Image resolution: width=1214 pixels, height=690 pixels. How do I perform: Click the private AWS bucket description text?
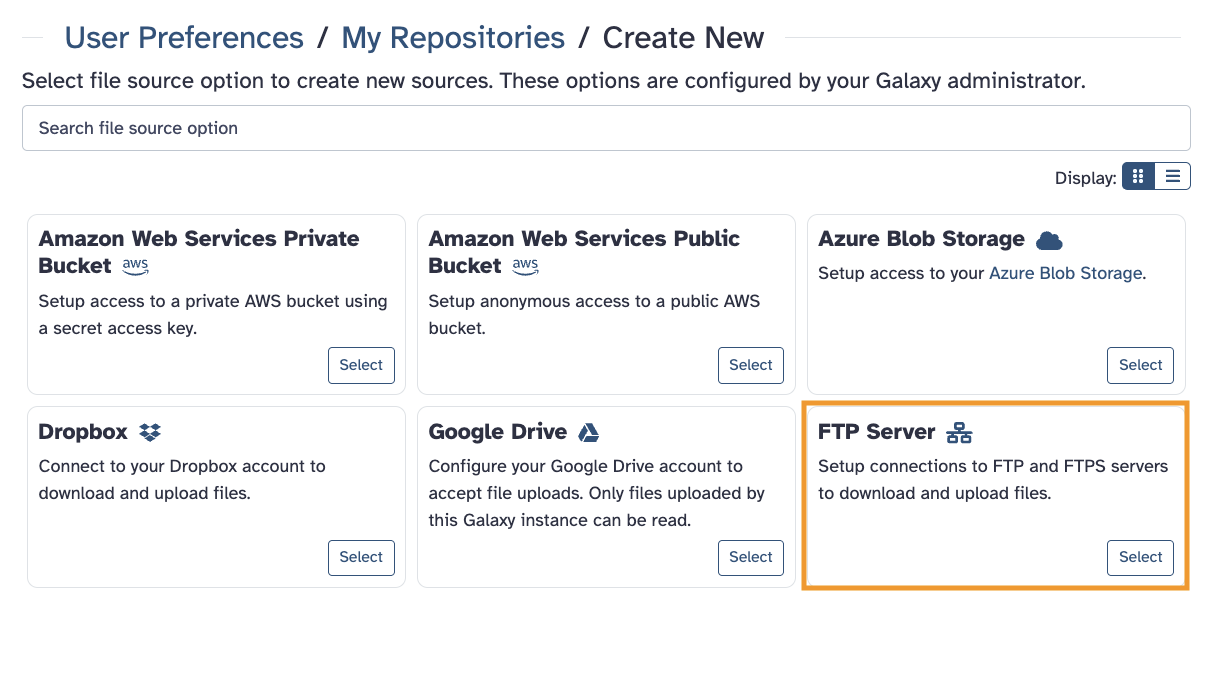tap(213, 314)
